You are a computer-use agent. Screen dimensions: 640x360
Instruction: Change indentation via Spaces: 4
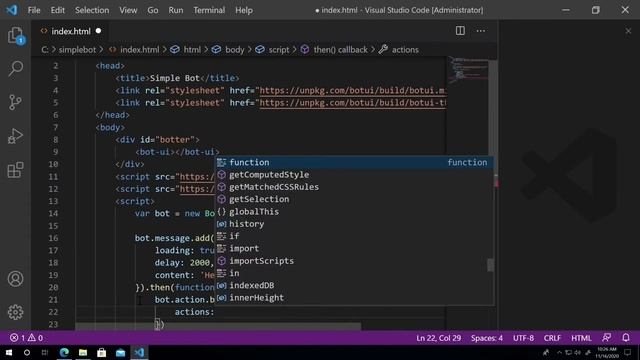tap(487, 338)
